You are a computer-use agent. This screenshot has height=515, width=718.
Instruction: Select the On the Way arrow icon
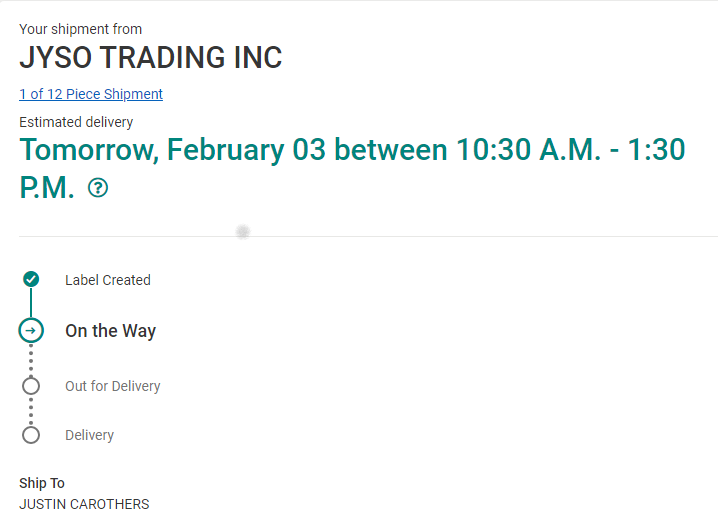click(31, 330)
